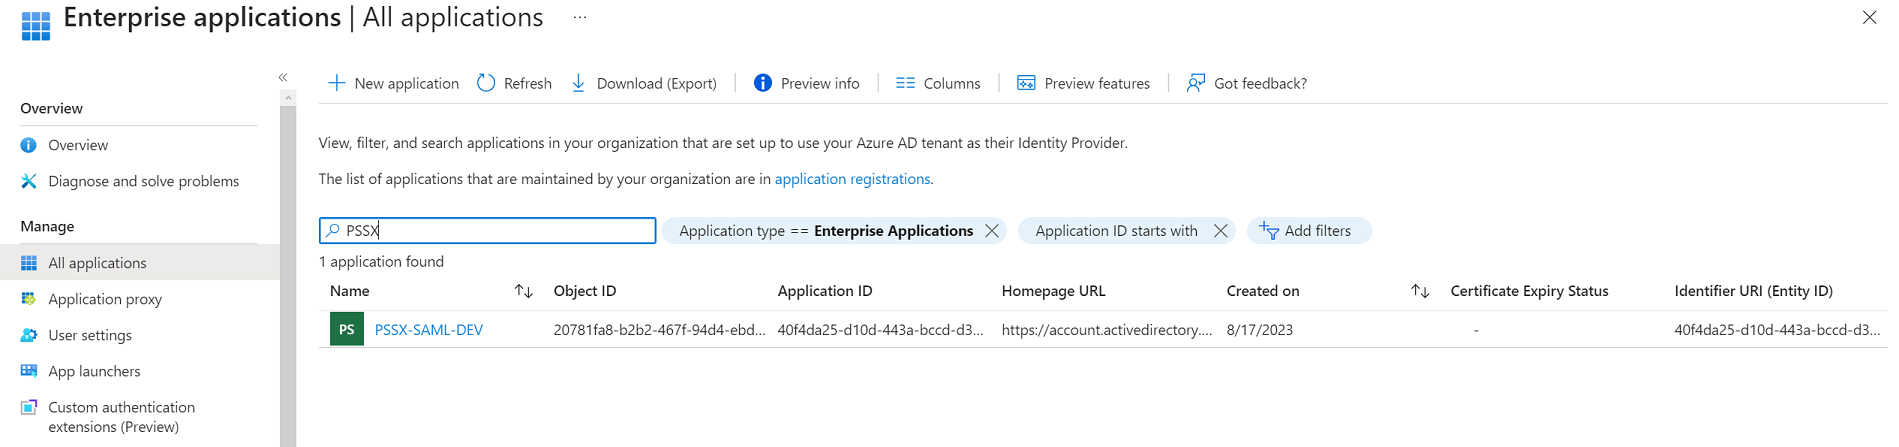1899x447 pixels.
Task: Close the Enterprise applications blade
Action: point(1869,17)
